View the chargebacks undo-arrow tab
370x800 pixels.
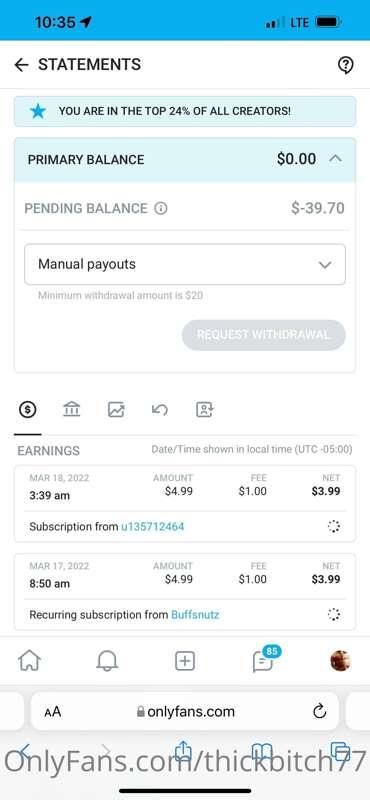click(160, 409)
